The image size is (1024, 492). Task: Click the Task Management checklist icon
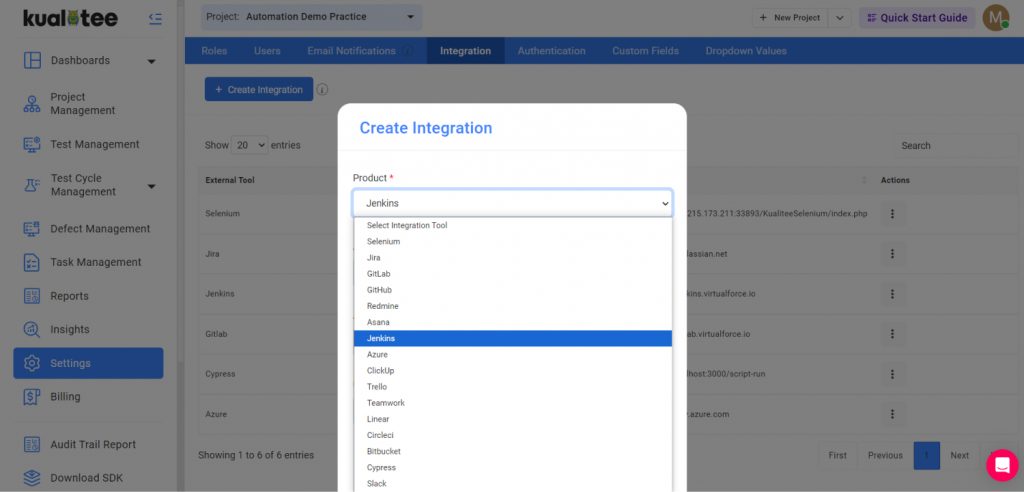[x=32, y=262]
